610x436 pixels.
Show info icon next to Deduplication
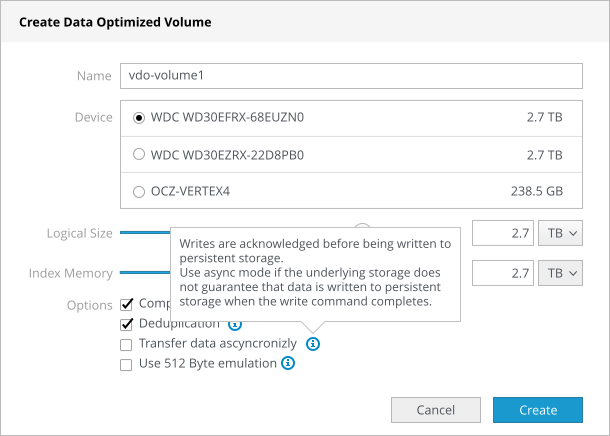tap(235, 326)
